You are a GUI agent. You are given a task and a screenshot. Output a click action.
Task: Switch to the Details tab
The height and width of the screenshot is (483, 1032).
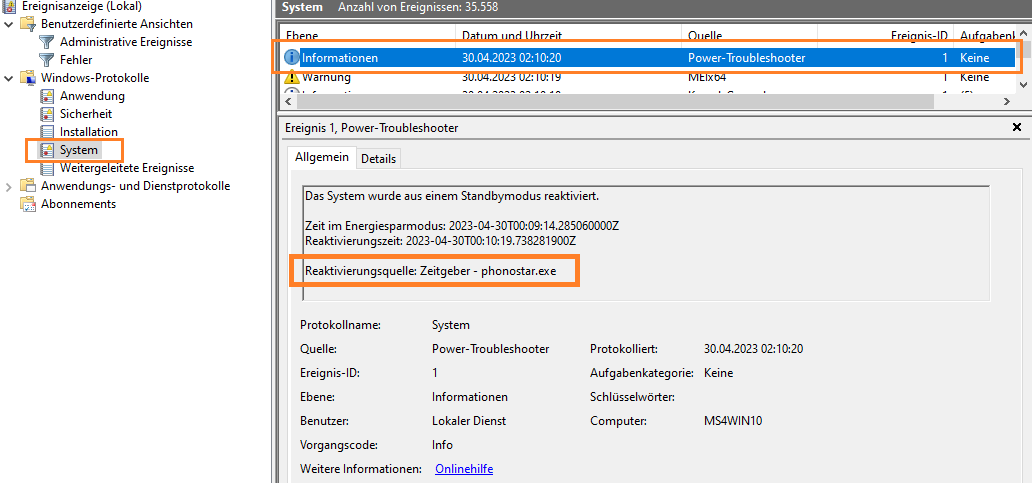pos(378,159)
